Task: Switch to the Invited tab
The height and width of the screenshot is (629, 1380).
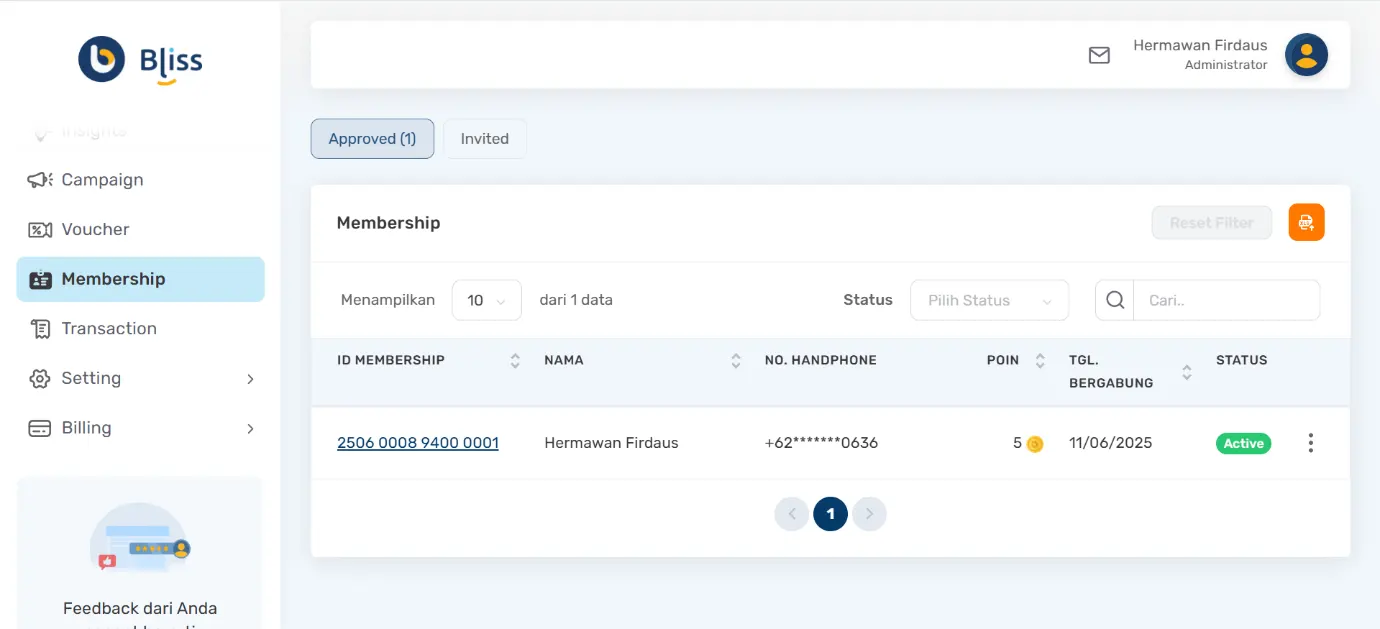Action: tap(484, 139)
